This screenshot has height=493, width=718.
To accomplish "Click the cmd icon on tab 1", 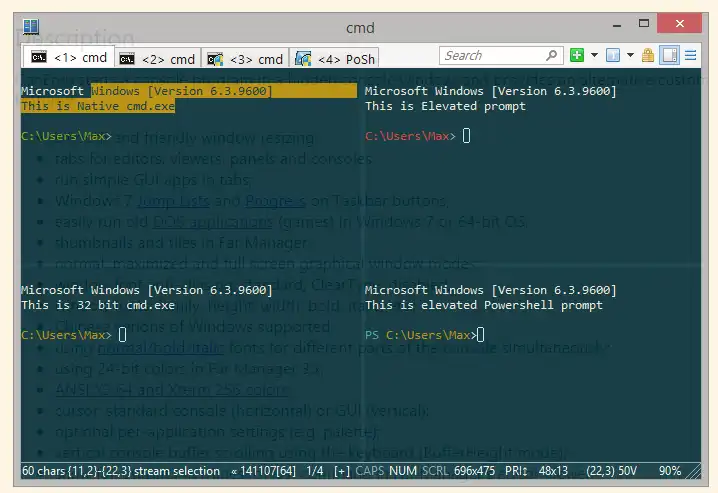I will (x=39, y=57).
